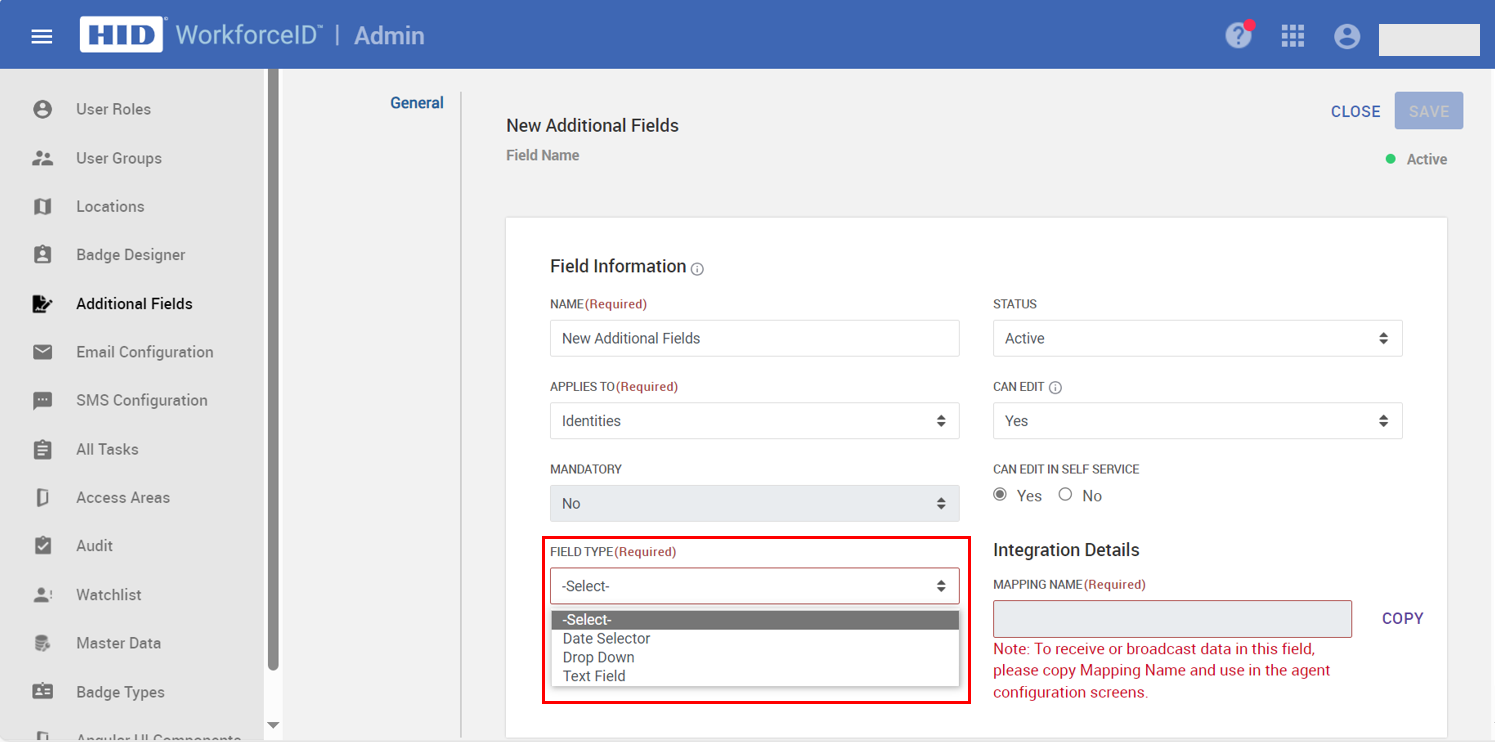
Task: Choose Date Selector field type
Action: click(755, 638)
